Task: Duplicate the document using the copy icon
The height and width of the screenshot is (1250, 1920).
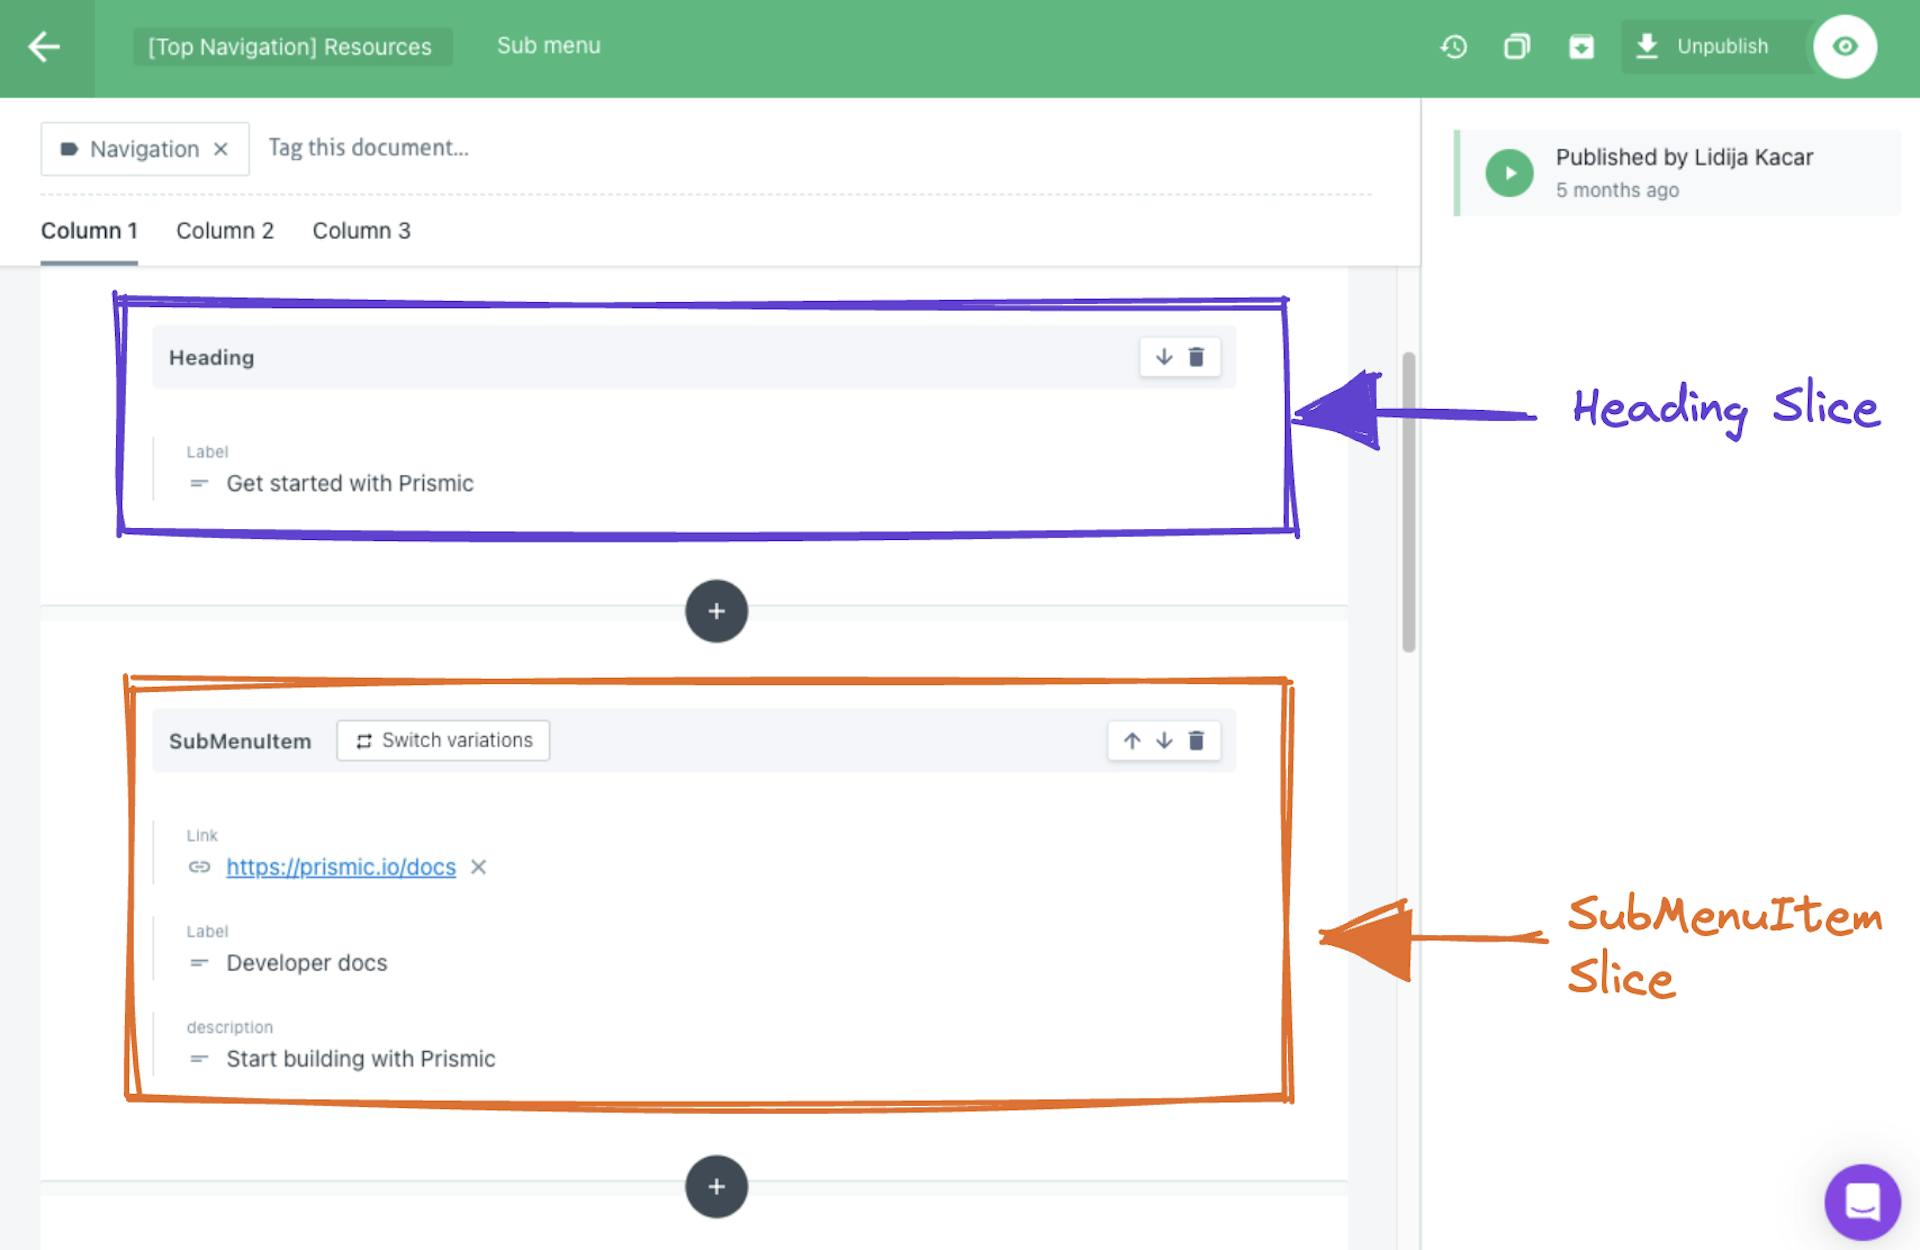Action: point(1516,46)
